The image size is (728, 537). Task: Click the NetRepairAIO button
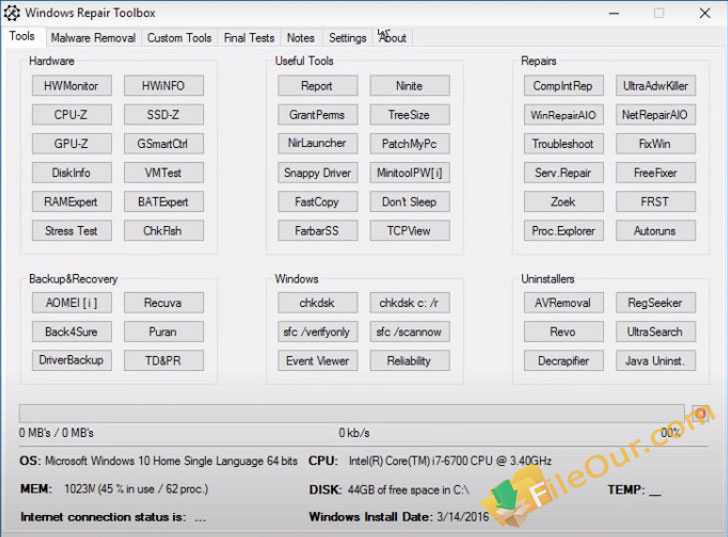click(x=656, y=115)
